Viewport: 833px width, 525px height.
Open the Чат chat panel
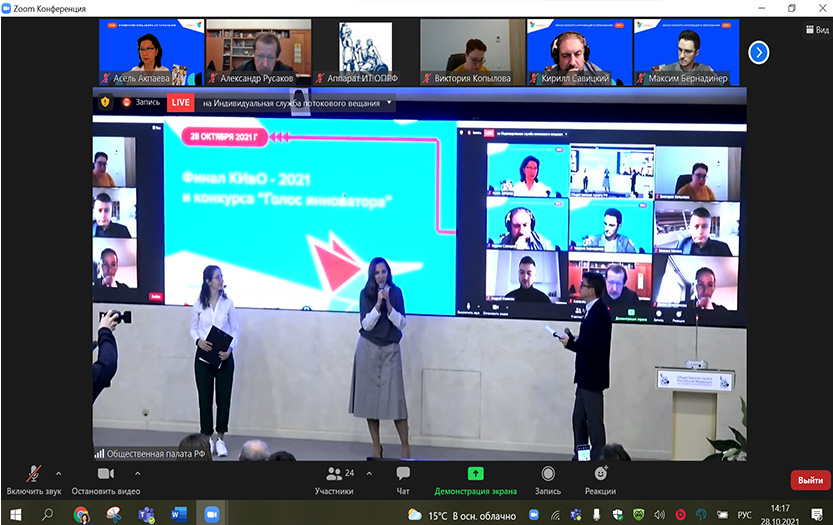pos(403,478)
